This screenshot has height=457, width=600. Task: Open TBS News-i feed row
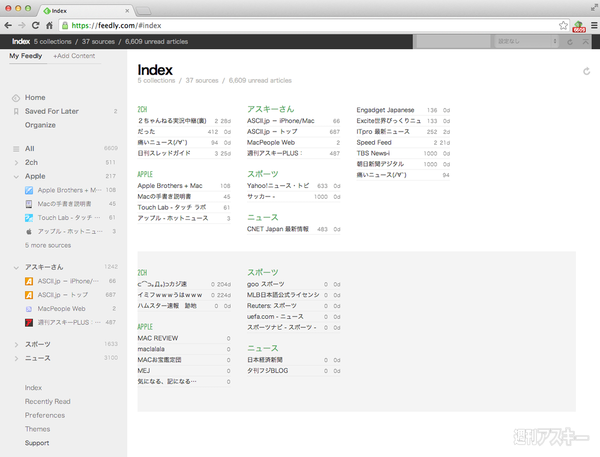click(403, 153)
